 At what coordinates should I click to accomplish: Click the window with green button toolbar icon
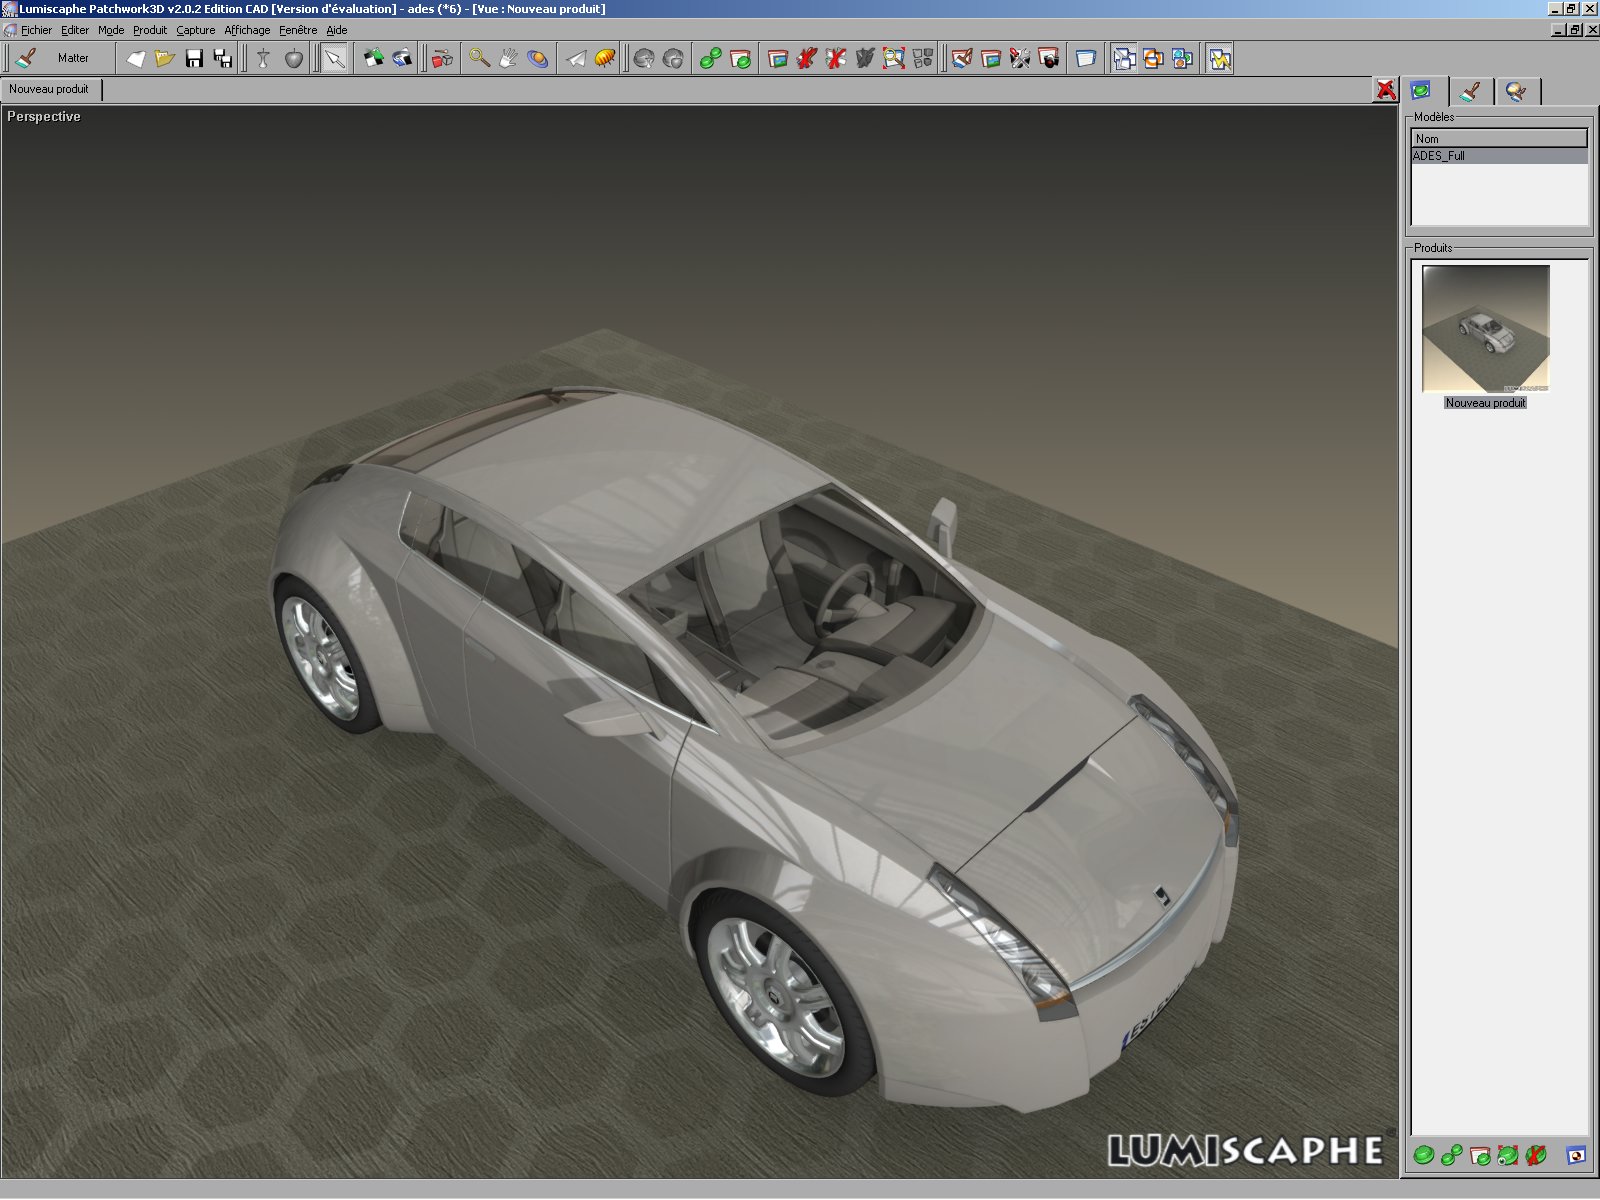coord(740,58)
